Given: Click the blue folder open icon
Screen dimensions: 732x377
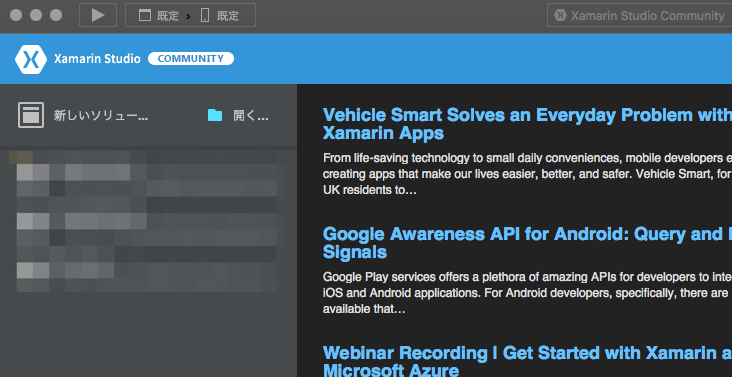Looking at the screenshot, I should pyautogui.click(x=215, y=115).
